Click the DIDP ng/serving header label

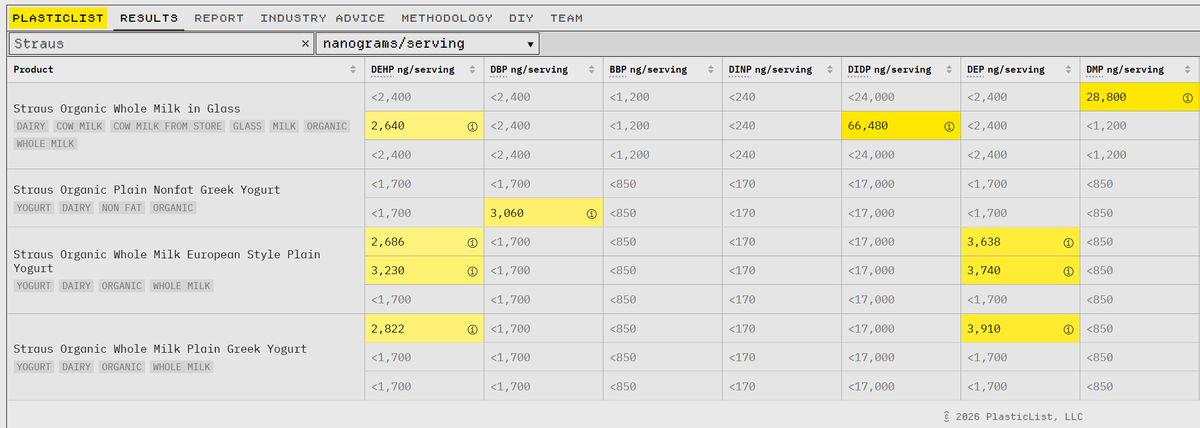tap(889, 70)
